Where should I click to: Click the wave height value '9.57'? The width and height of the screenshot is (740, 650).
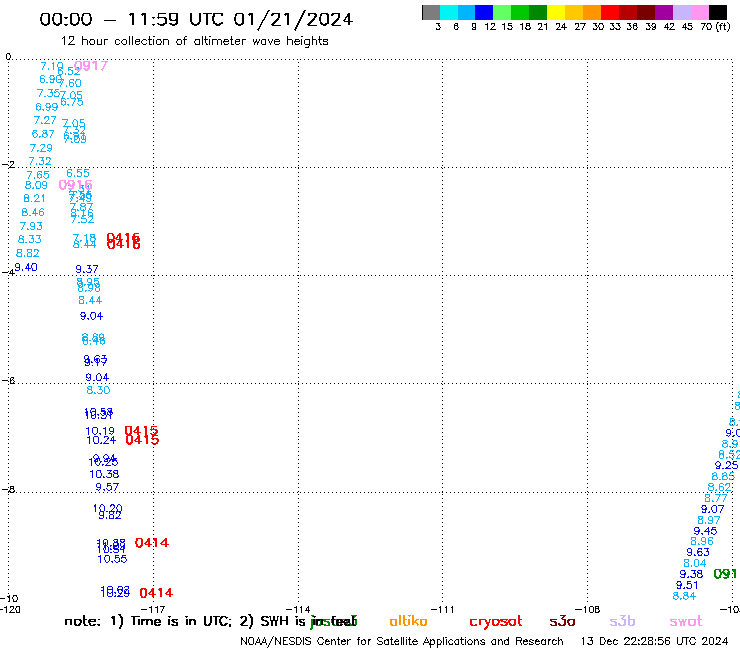coord(107,487)
